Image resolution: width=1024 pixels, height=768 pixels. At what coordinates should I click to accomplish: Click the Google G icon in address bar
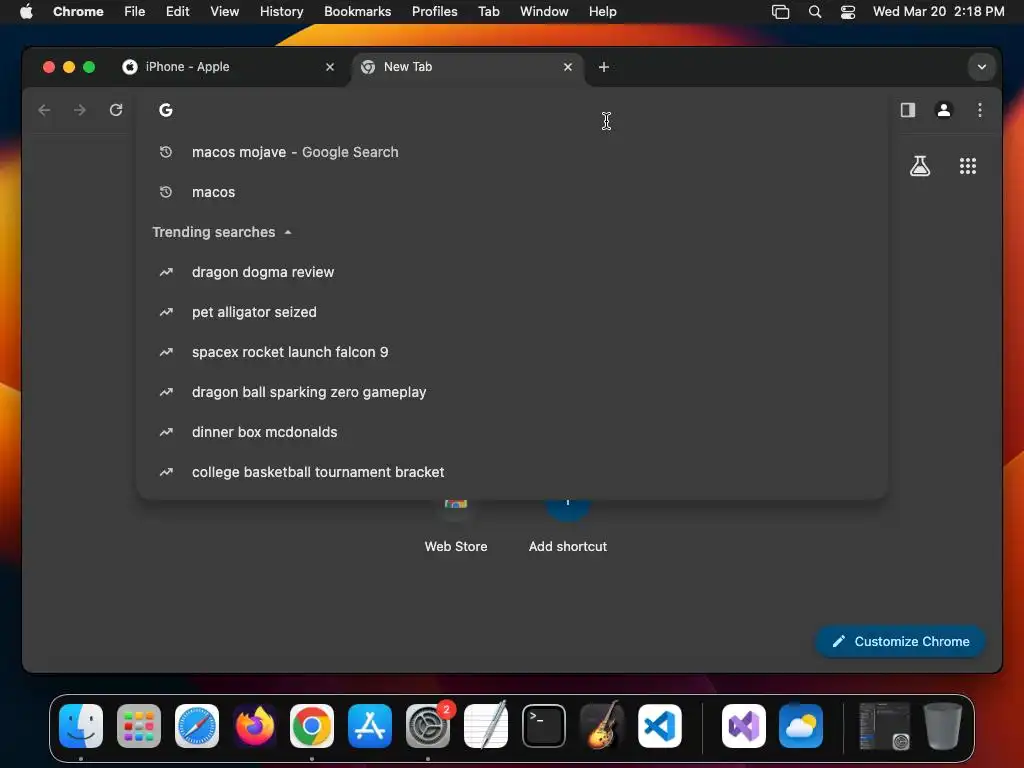click(166, 110)
